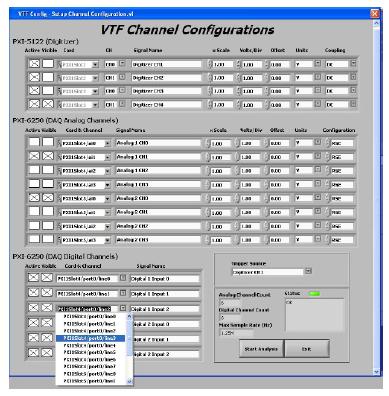Toggle Active checkbox for Analog 2 CH0
Image resolution: width=389 pixels, height=396 pixels.
click(x=34, y=198)
